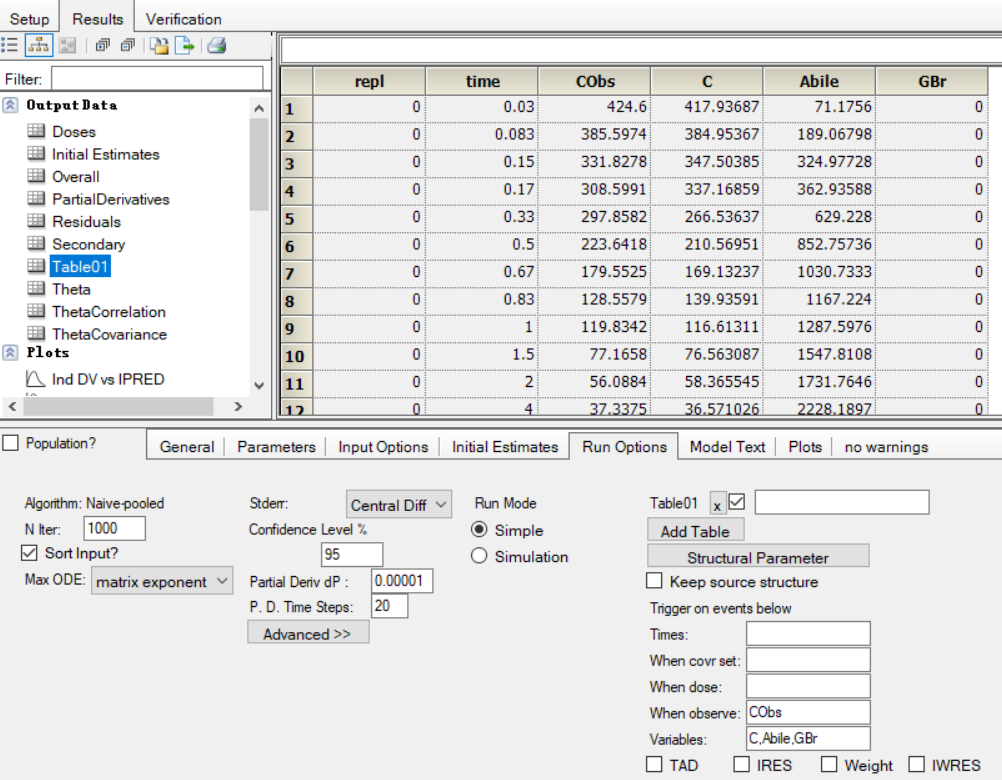The width and height of the screenshot is (1002, 780).
Task: Click the Advanced >> button
Action: pyautogui.click(x=308, y=634)
